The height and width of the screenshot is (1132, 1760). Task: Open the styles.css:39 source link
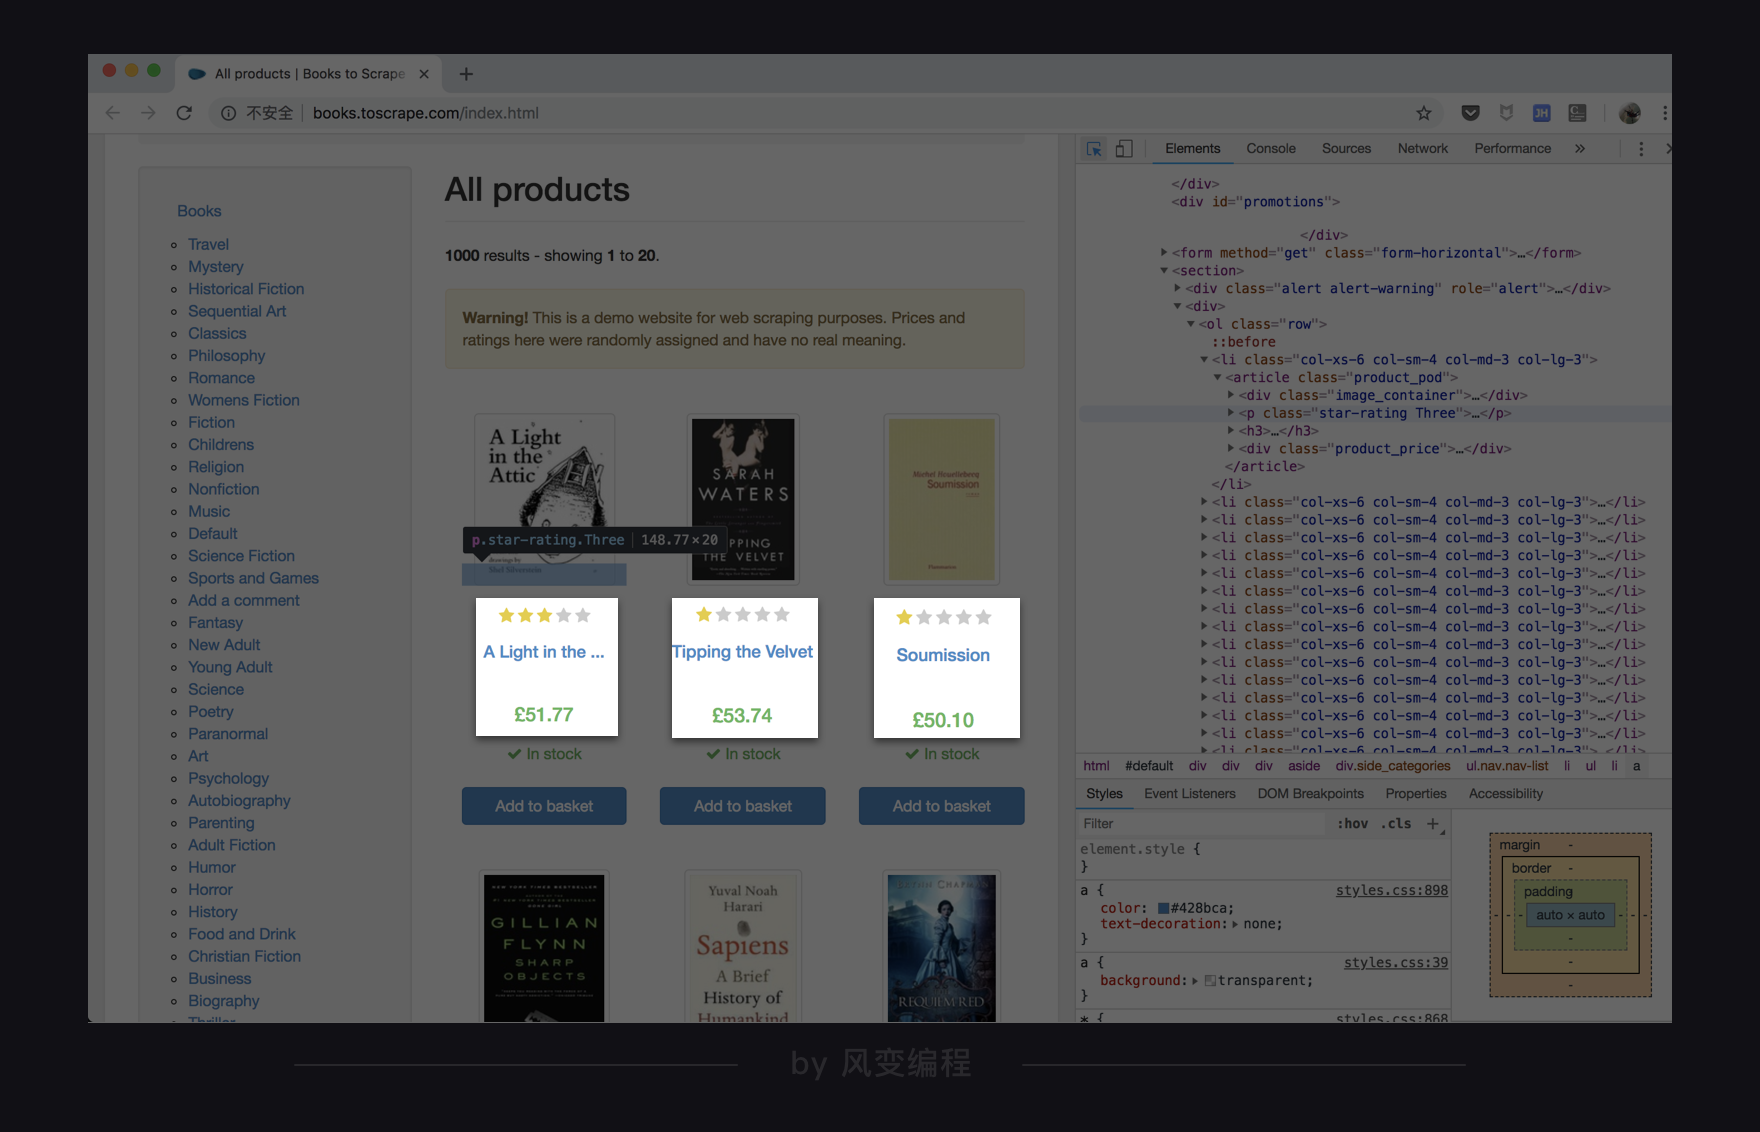click(x=1396, y=962)
